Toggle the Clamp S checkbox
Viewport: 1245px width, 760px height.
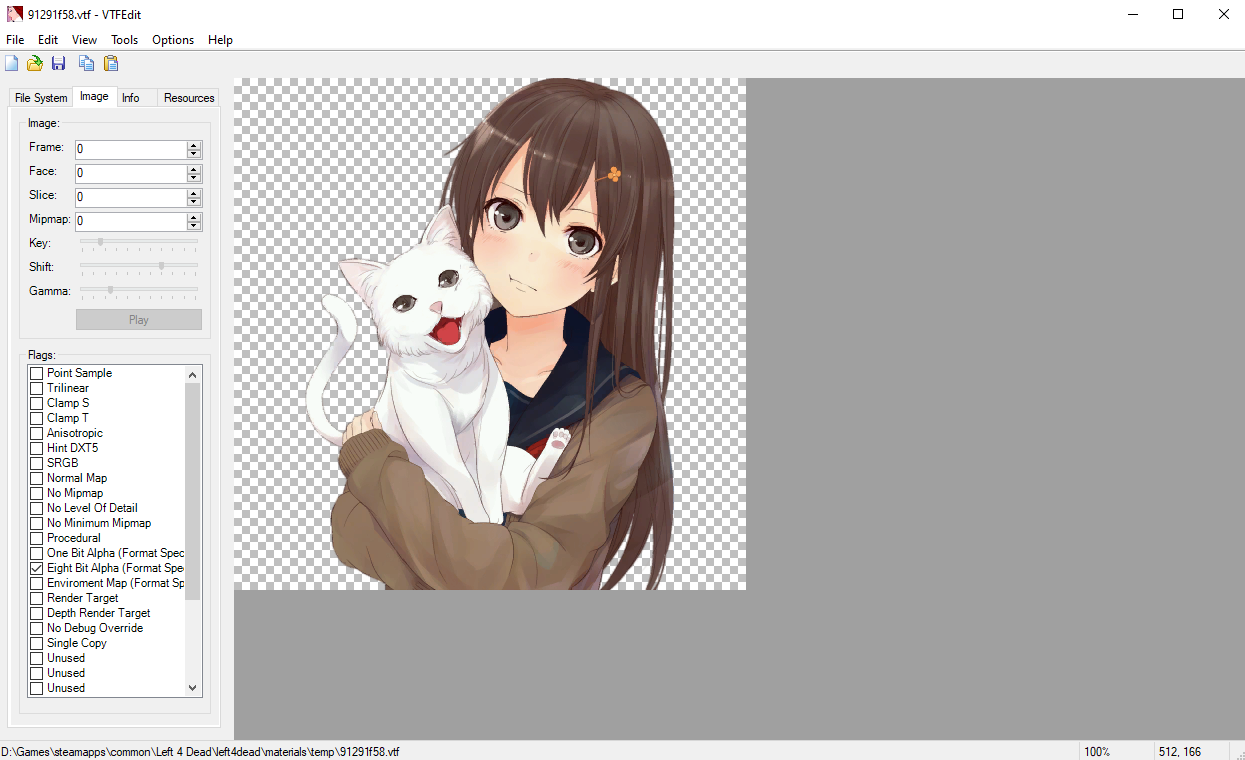[36, 403]
